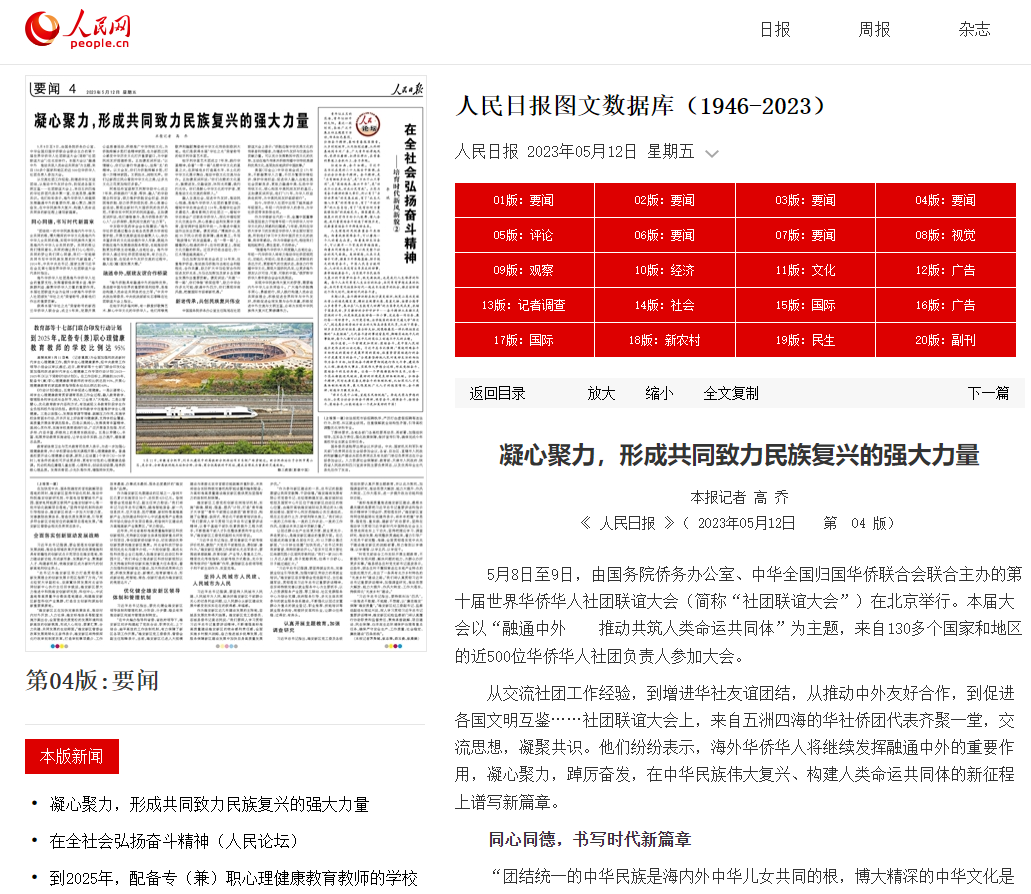
Task: Open the 在全社会弘扬奋斗精神 article link
Action: tap(174, 841)
